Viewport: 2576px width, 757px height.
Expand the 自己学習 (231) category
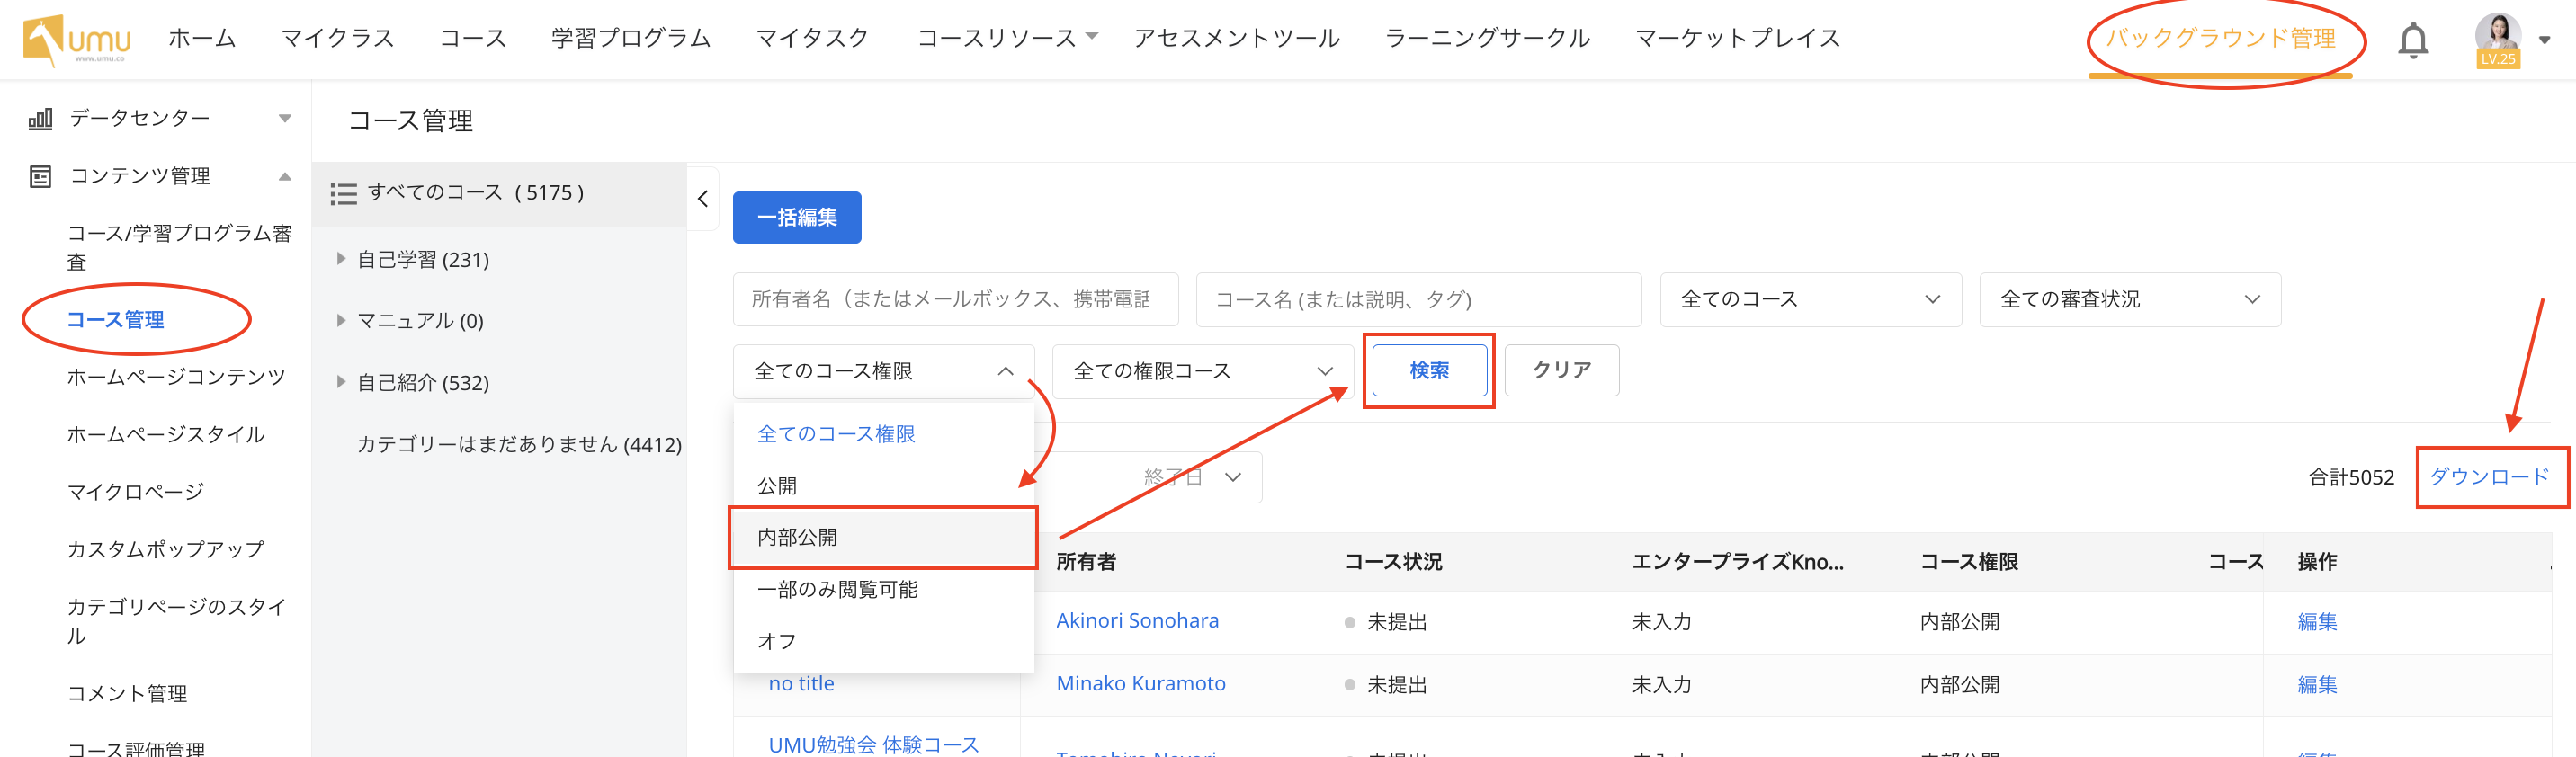click(341, 259)
